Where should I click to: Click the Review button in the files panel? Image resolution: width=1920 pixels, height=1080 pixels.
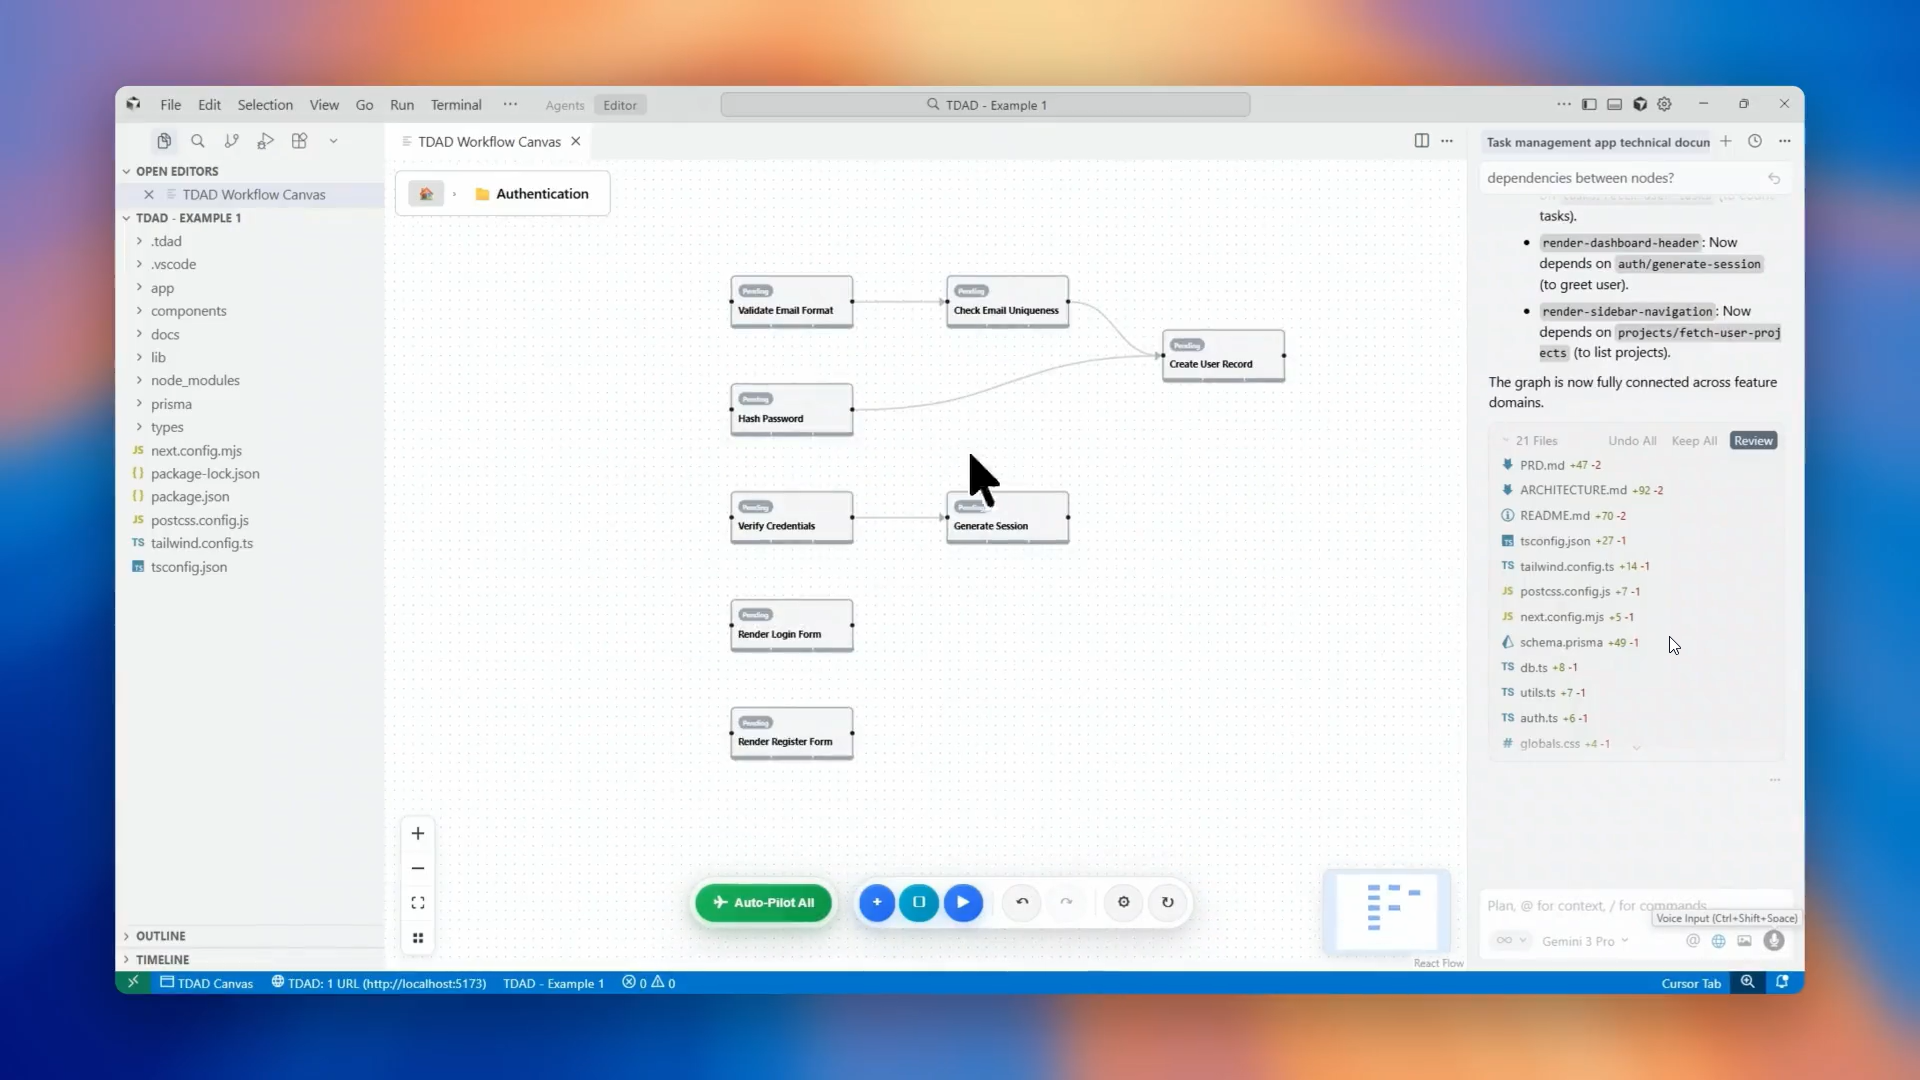1753,440
